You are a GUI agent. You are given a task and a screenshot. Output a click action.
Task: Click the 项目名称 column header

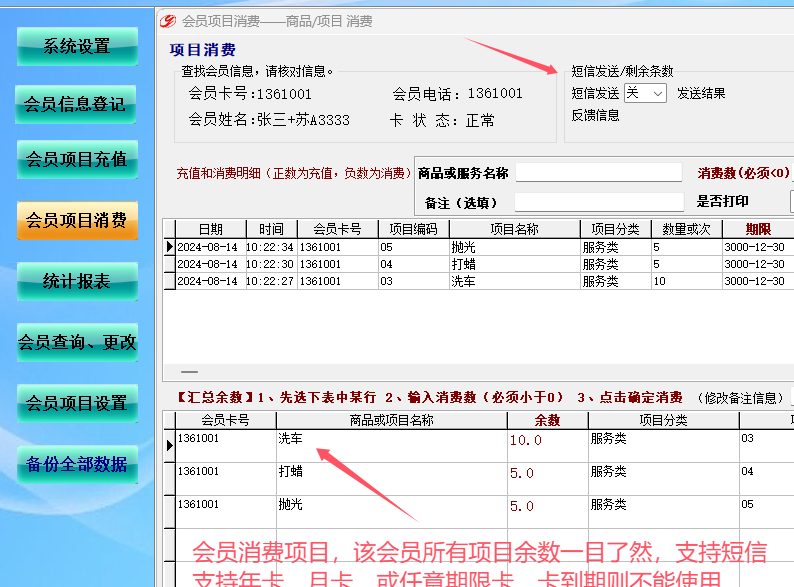pos(514,229)
